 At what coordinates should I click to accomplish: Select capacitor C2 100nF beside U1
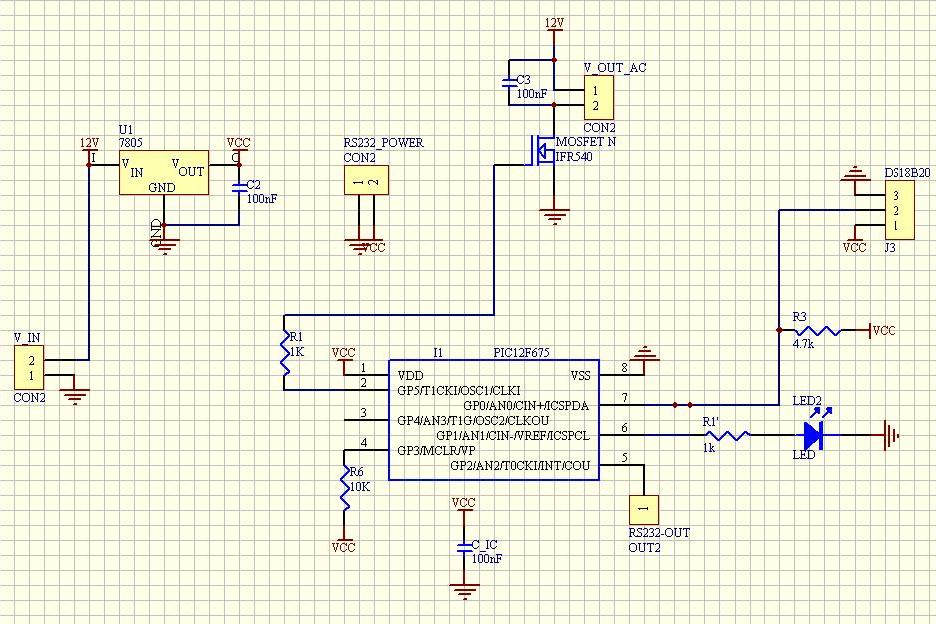pyautogui.click(x=237, y=186)
